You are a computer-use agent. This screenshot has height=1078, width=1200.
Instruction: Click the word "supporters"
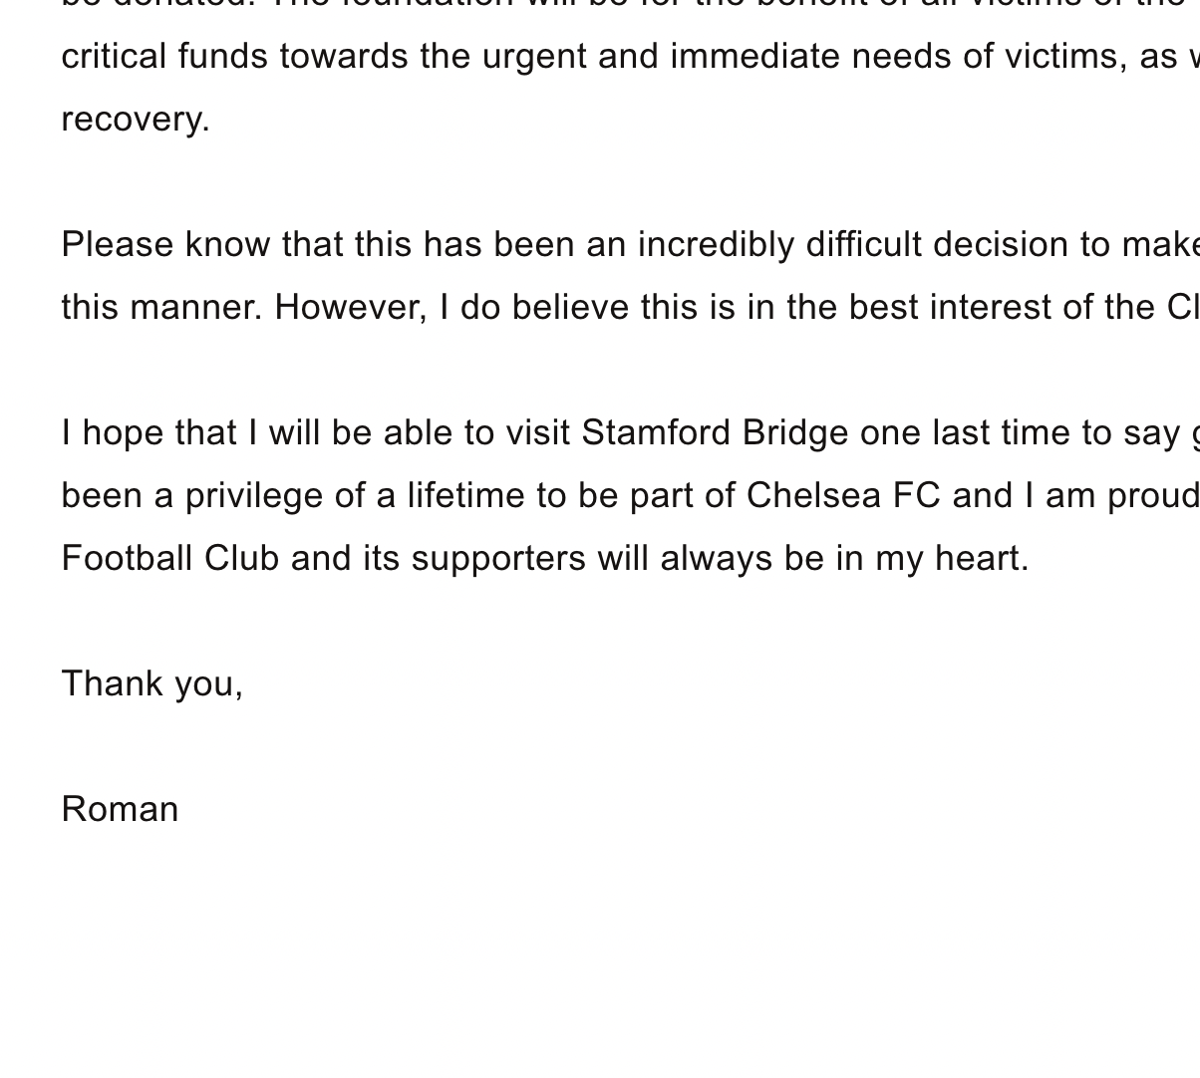pos(498,558)
